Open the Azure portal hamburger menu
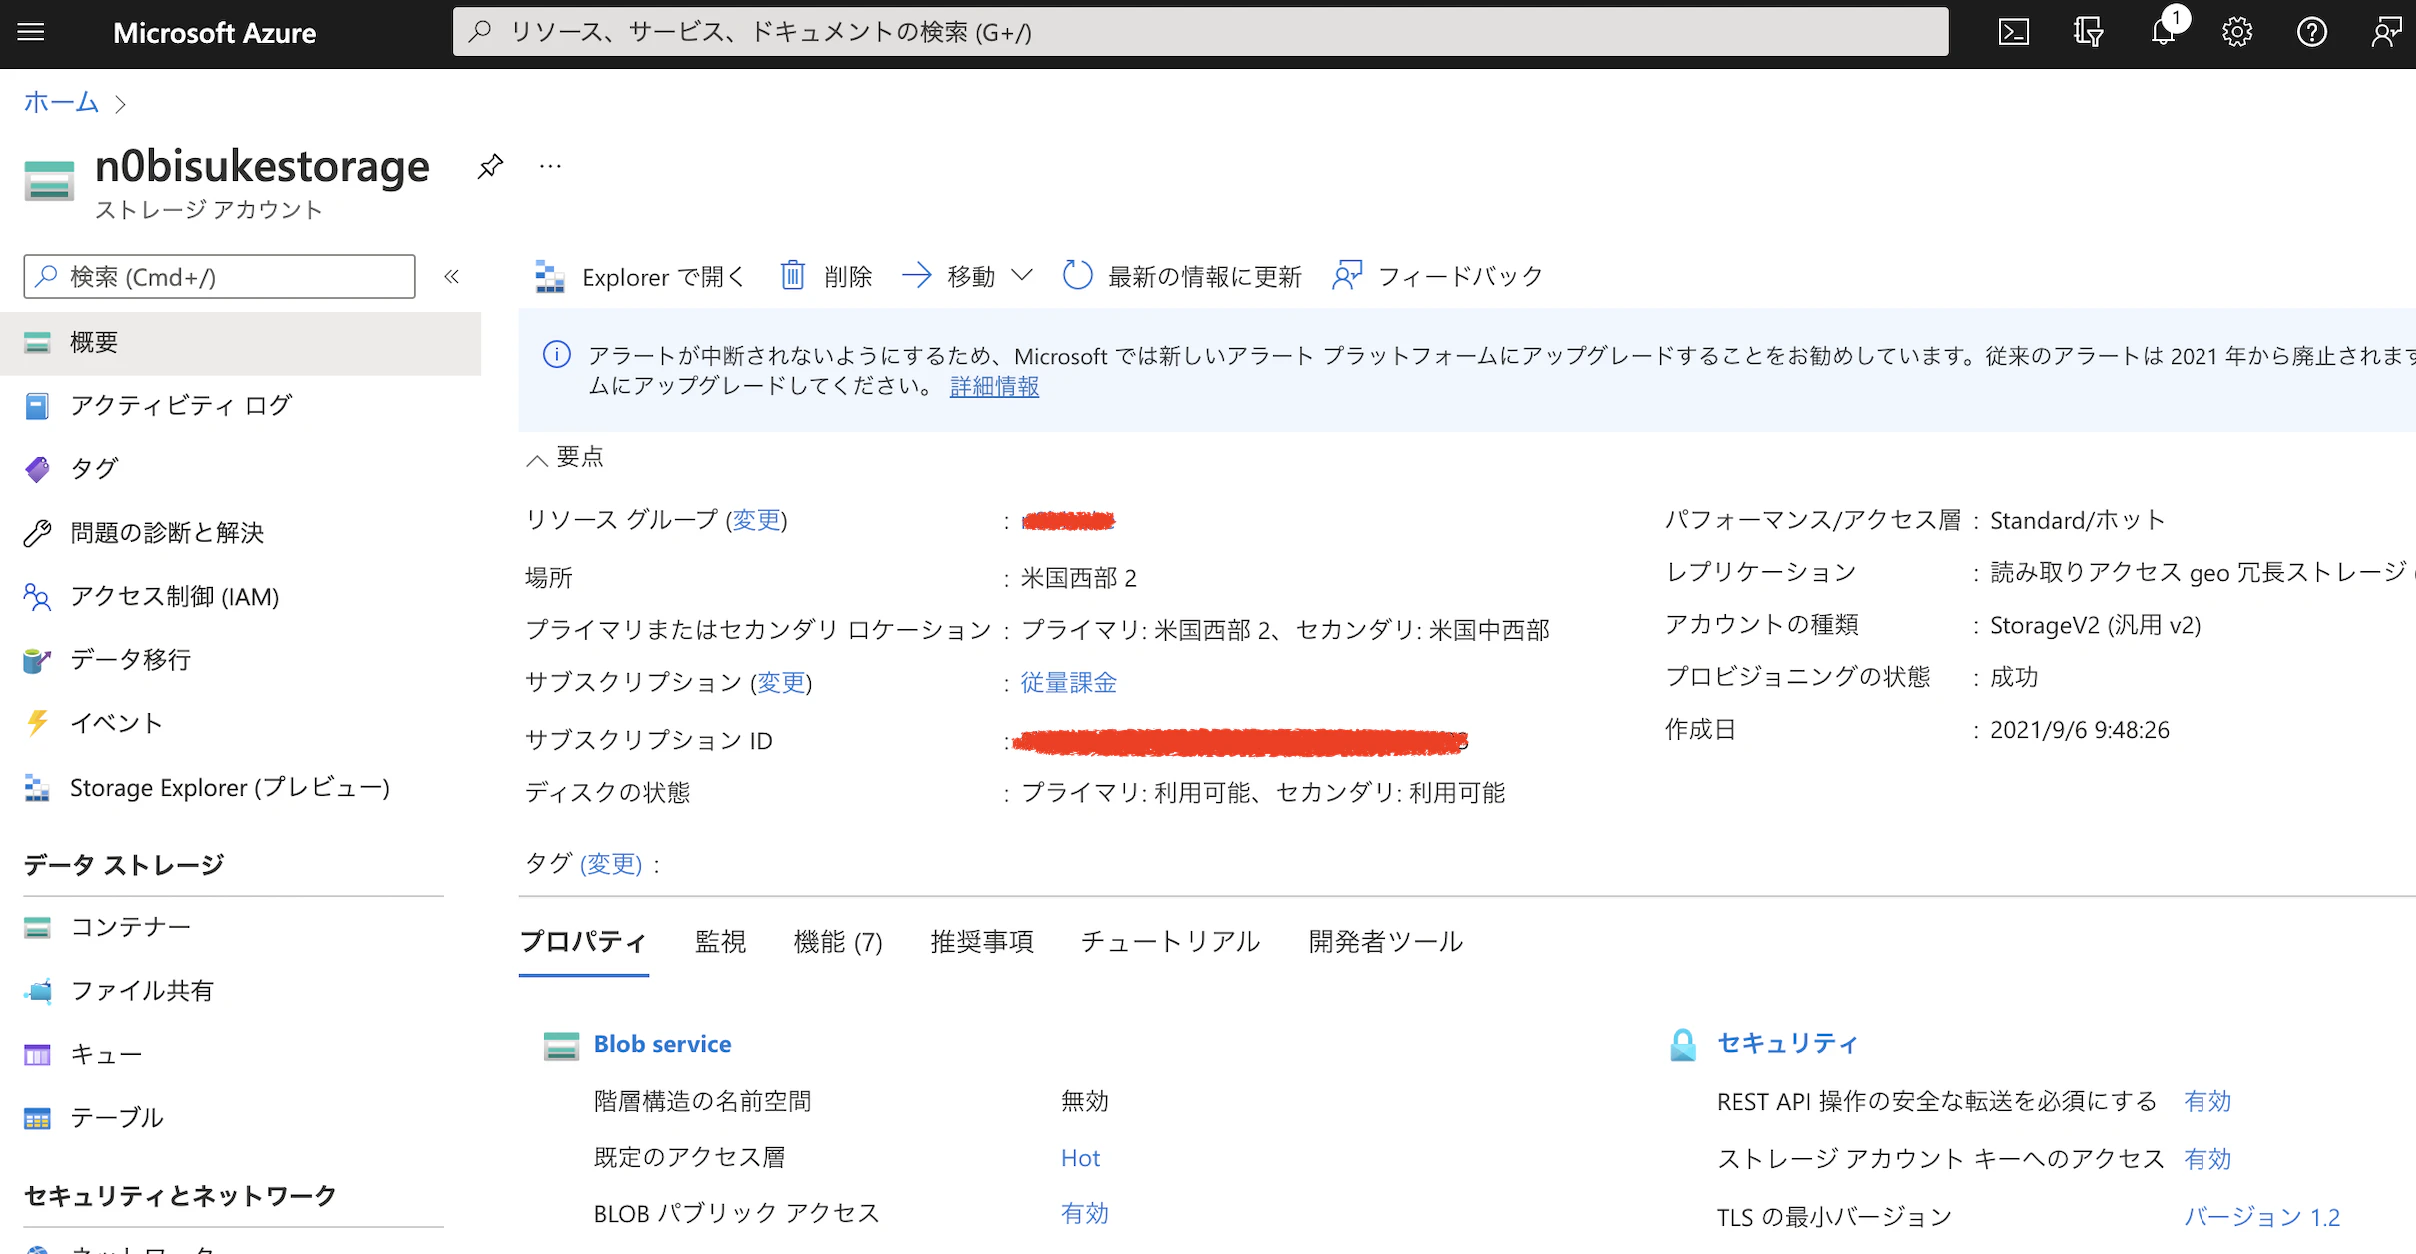Image resolution: width=2416 pixels, height=1254 pixels. click(x=31, y=32)
